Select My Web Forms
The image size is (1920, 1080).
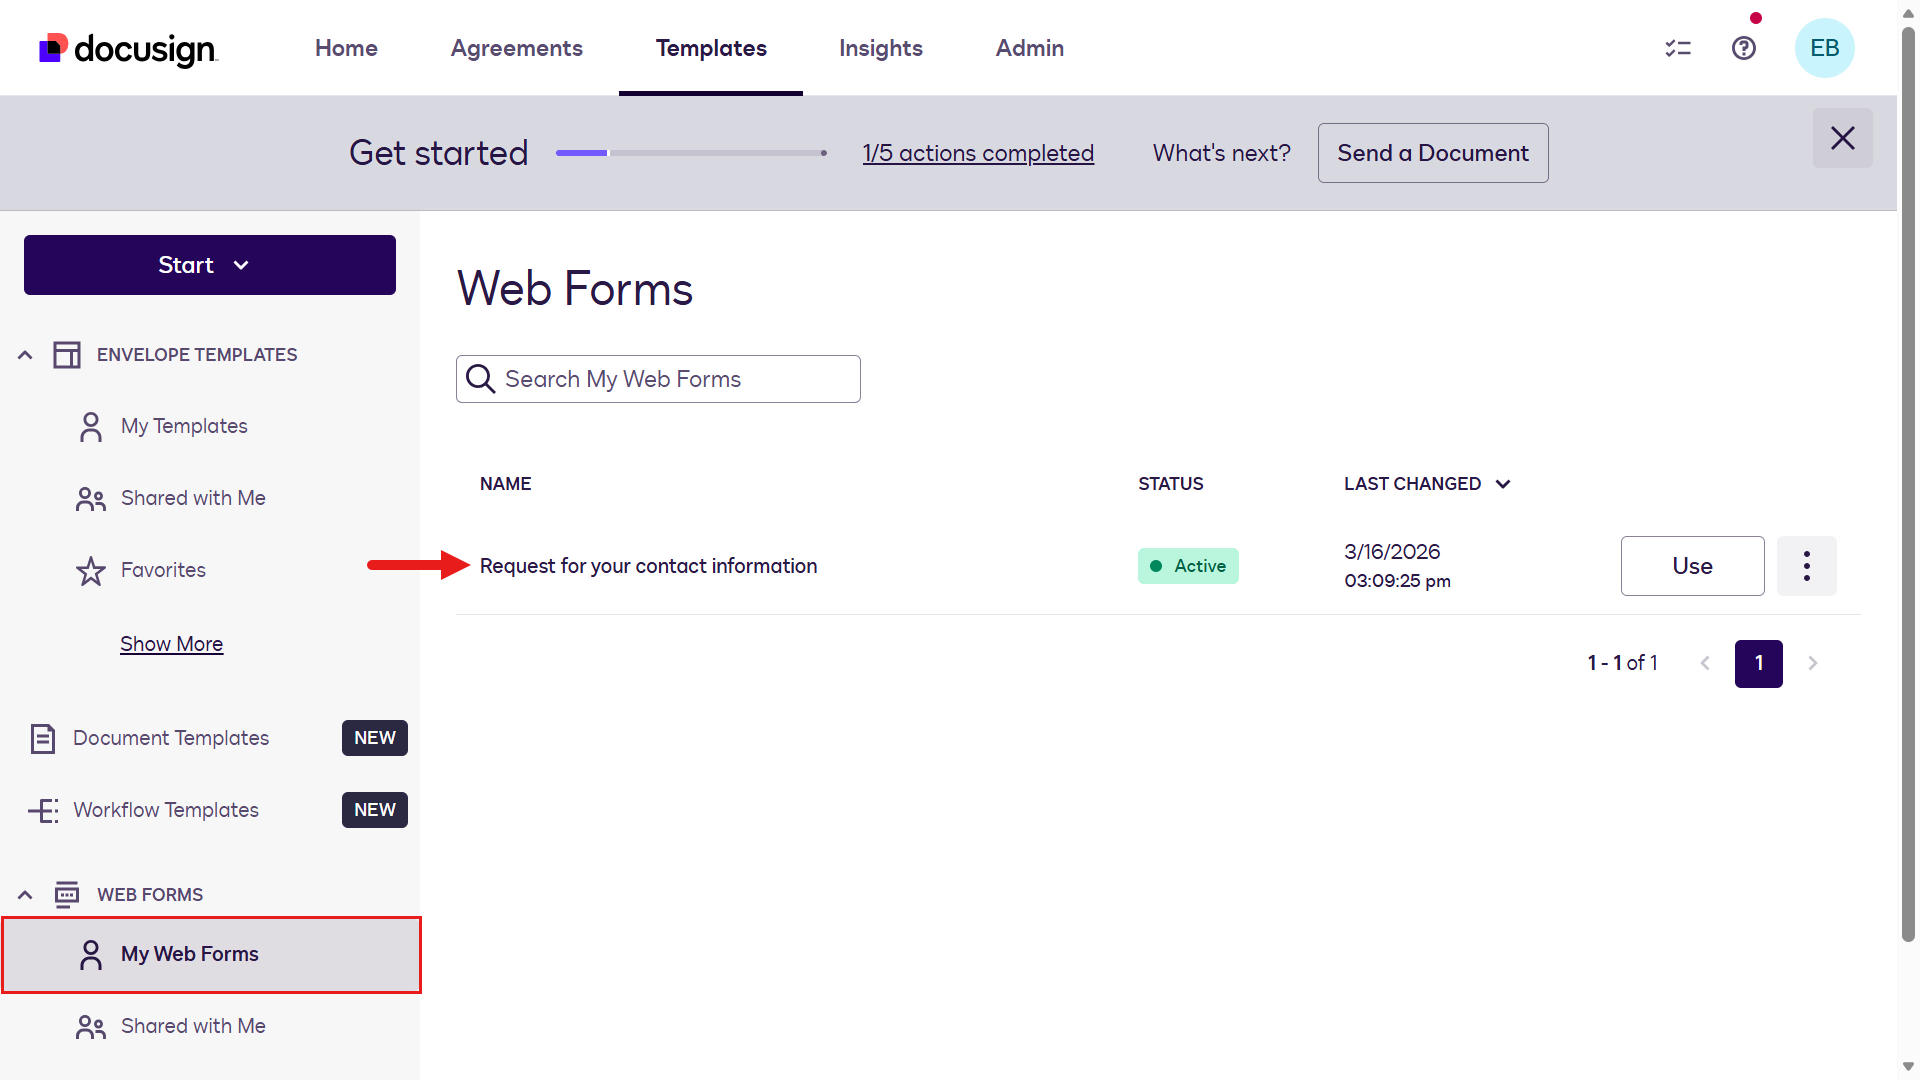[212, 955]
